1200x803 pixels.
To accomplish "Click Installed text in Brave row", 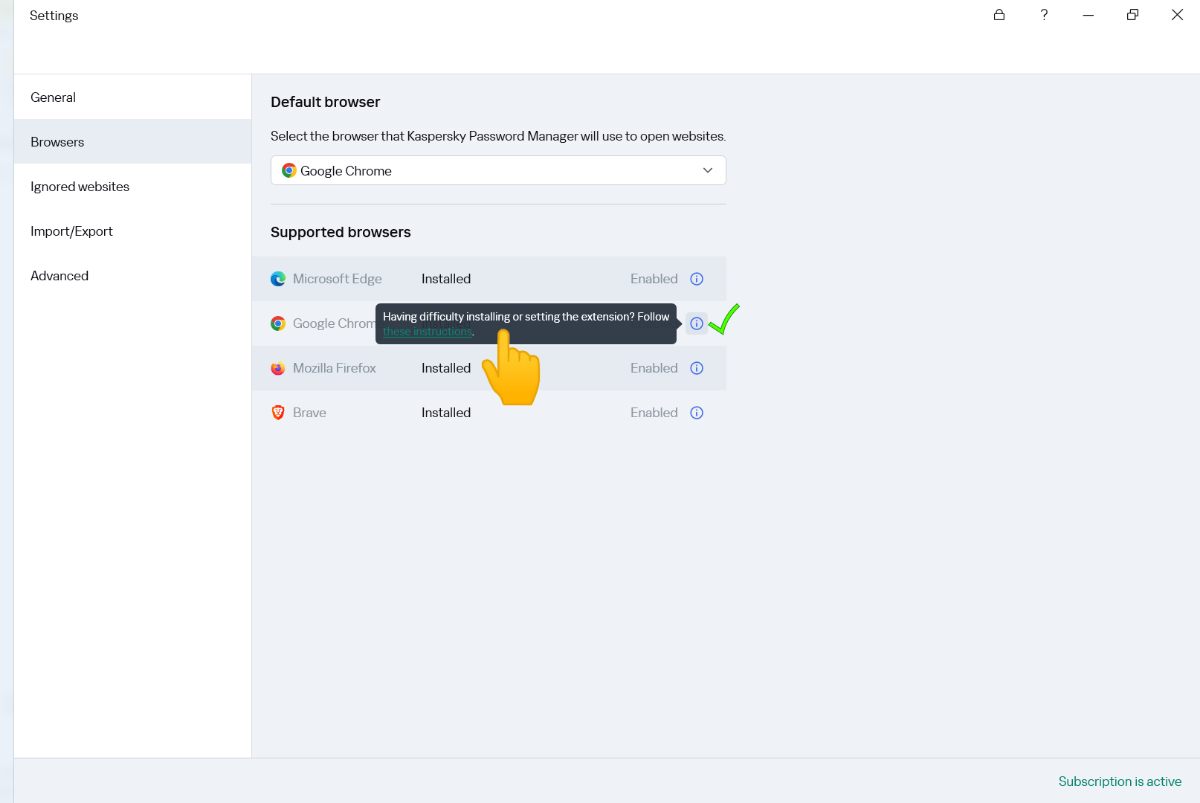I will tap(446, 412).
